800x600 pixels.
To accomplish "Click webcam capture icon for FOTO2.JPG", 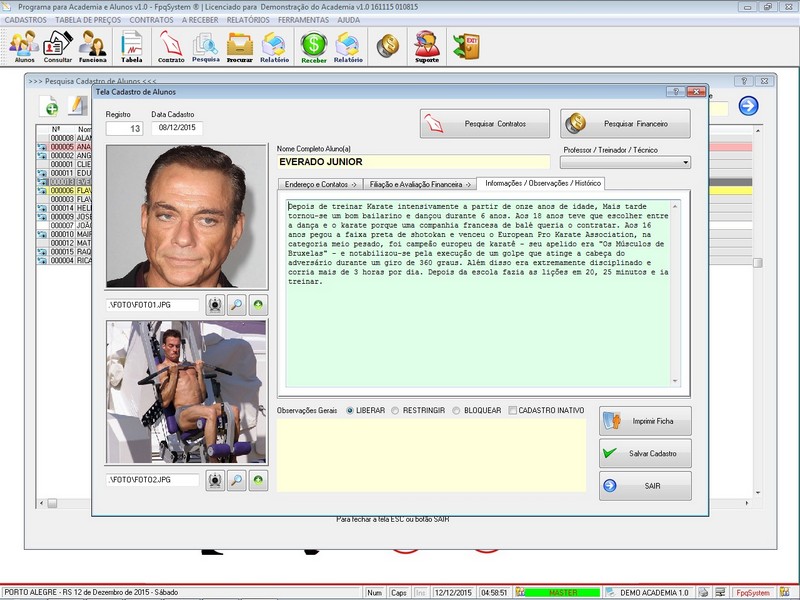I will 215,480.
